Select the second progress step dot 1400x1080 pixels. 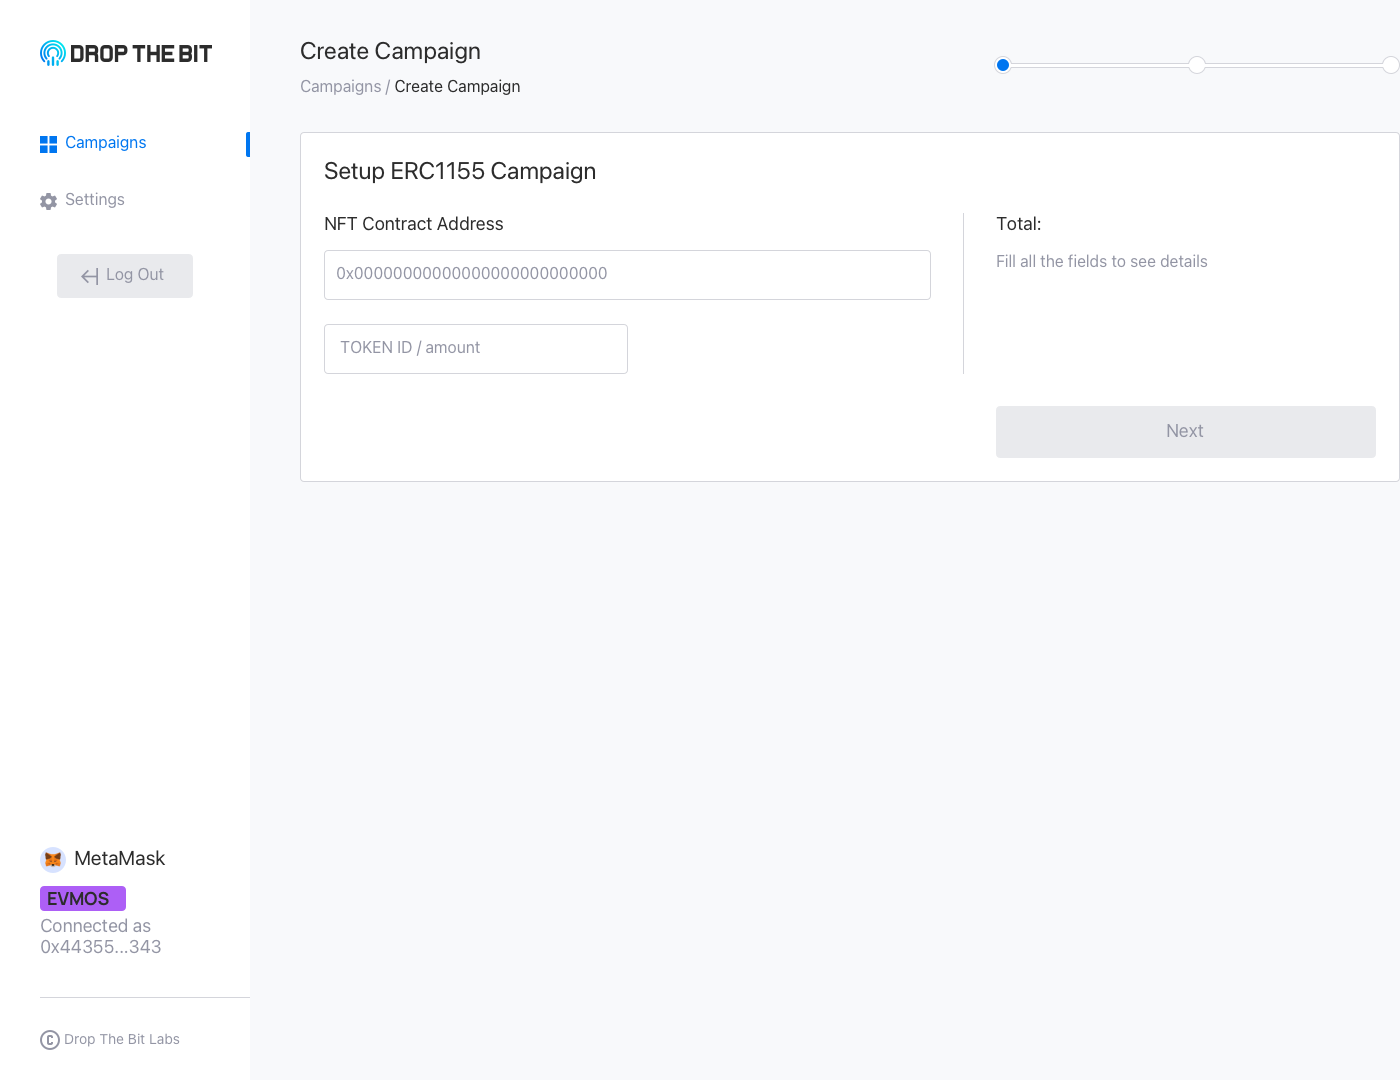pos(1197,65)
